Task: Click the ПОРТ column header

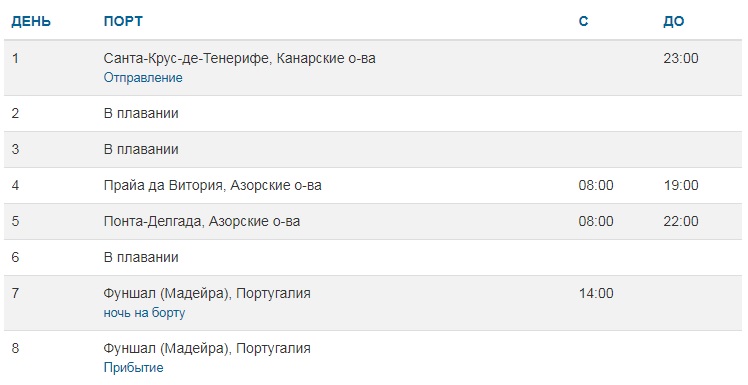Action: [123, 21]
